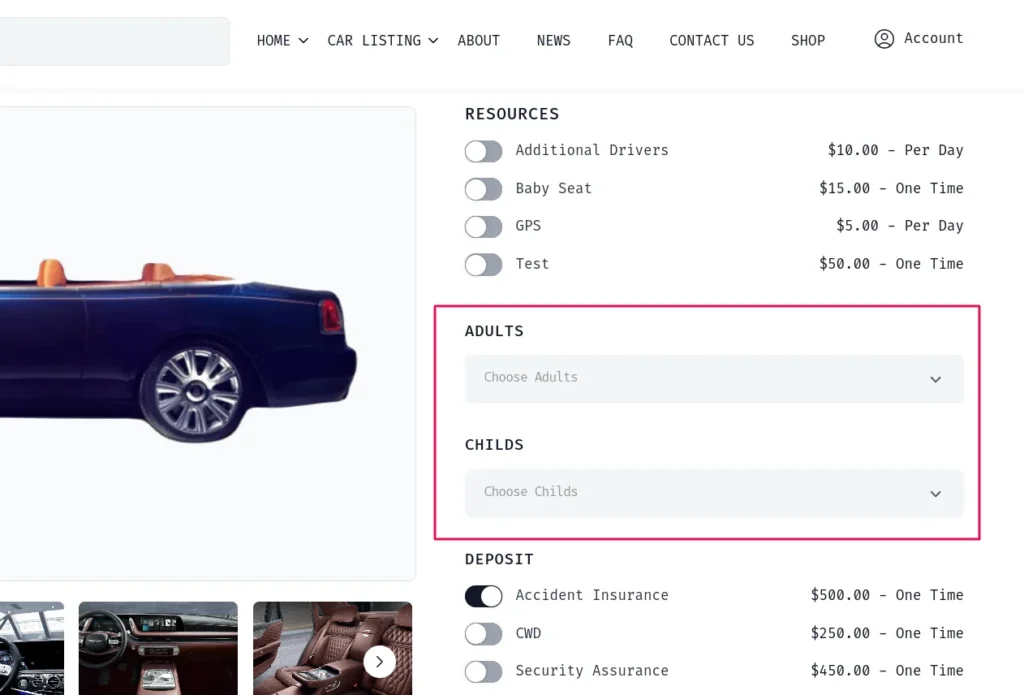Enable Security Assurance toggle

click(x=483, y=671)
